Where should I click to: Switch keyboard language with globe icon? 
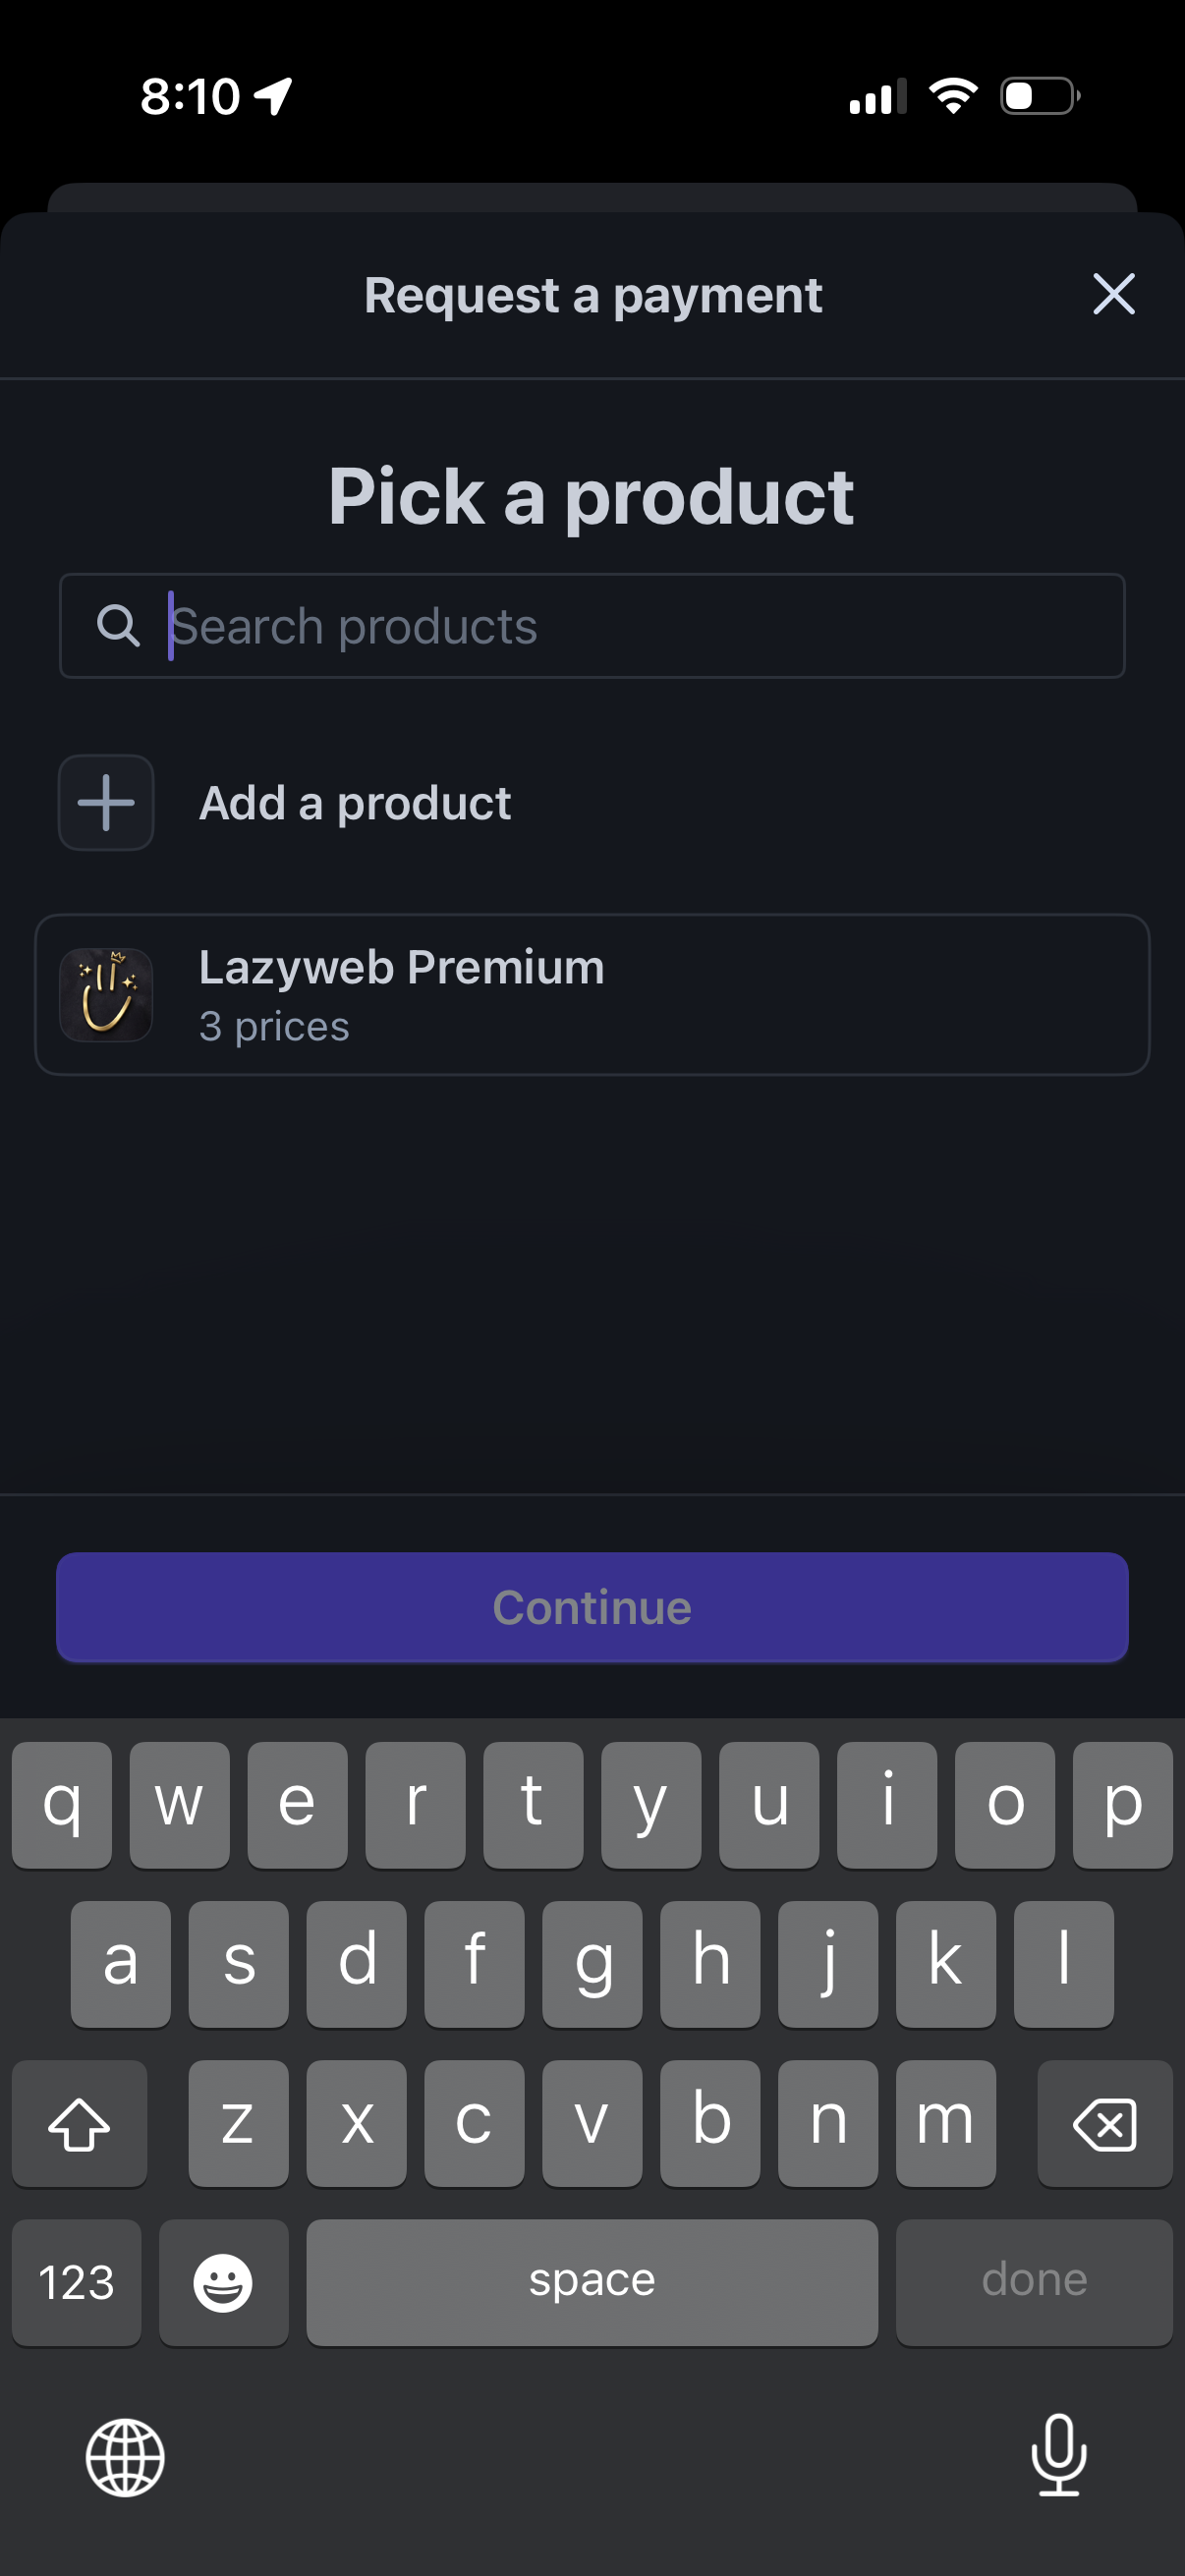coord(125,2457)
